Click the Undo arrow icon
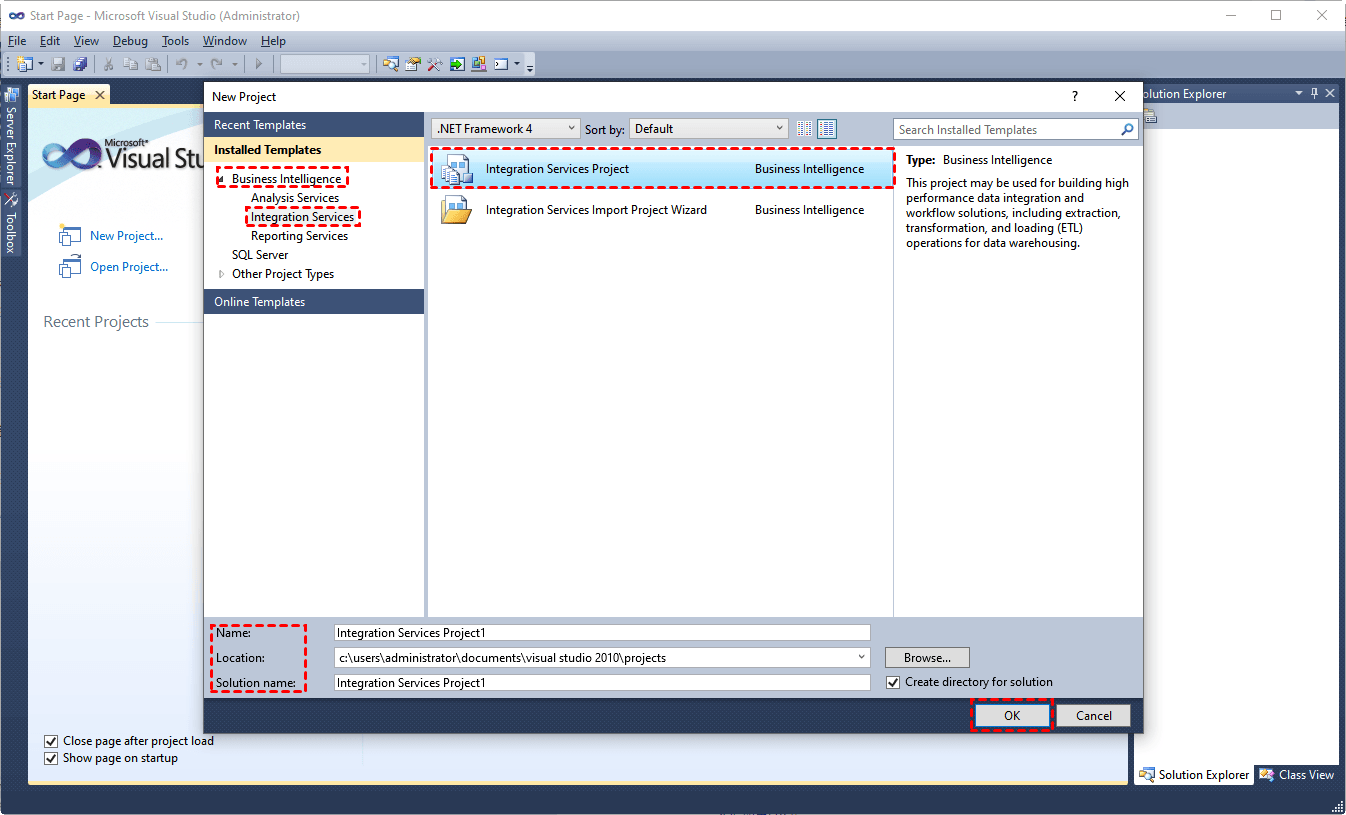 (x=182, y=64)
